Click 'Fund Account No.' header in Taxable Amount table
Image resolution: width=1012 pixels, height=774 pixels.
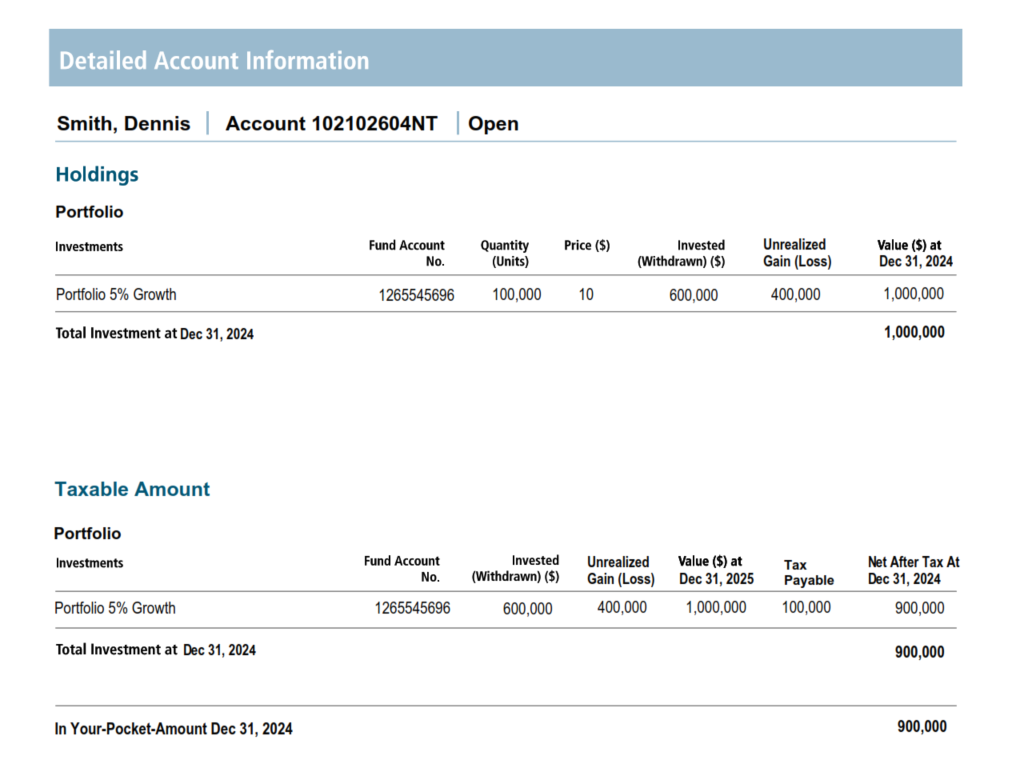[x=401, y=569]
